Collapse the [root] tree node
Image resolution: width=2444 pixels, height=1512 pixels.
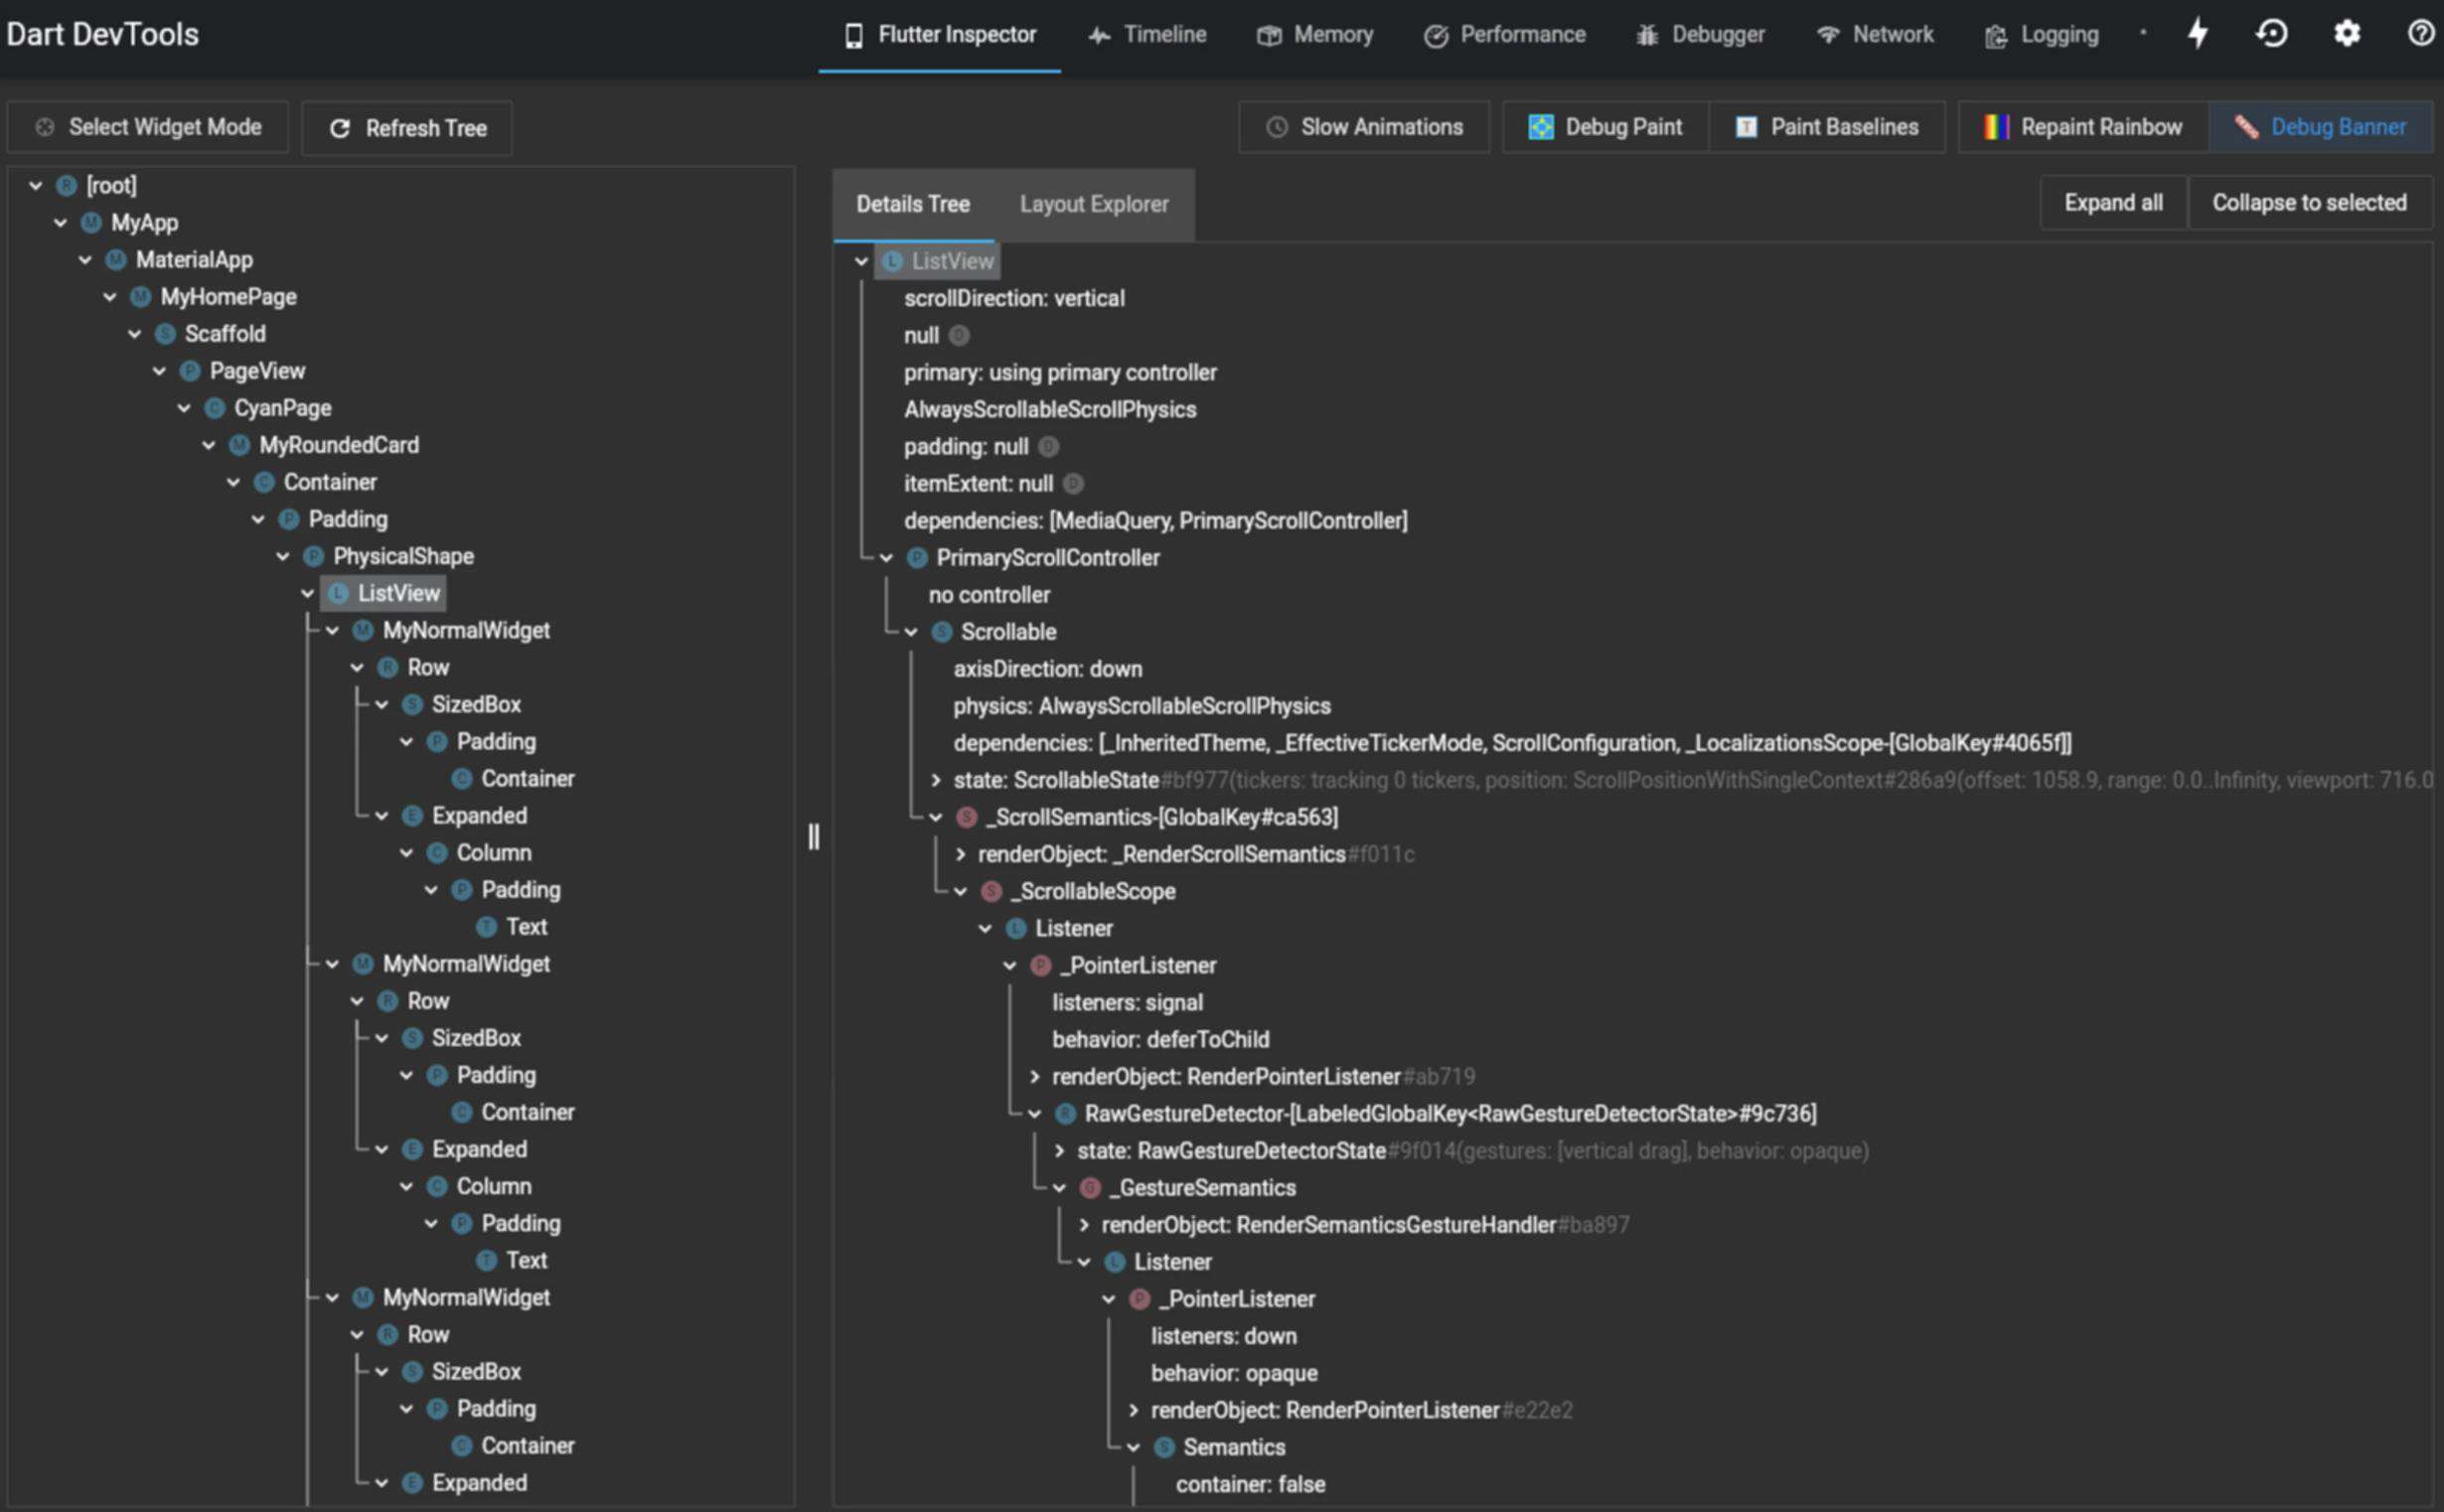tap(36, 185)
